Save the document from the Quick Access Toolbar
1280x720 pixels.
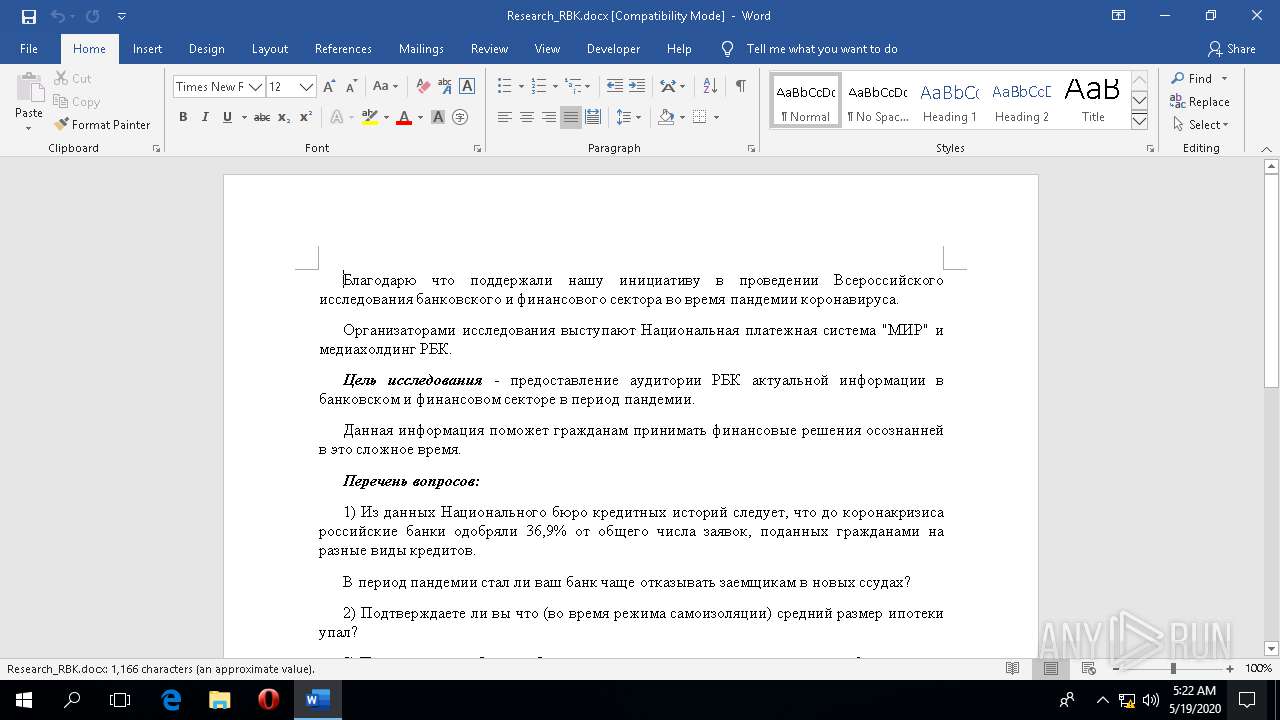(29, 16)
